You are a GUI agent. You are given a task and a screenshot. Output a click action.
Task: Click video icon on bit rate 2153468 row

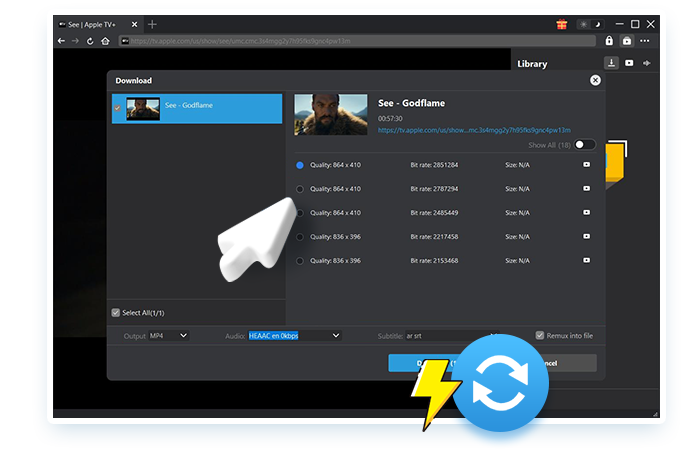pyautogui.click(x=587, y=260)
